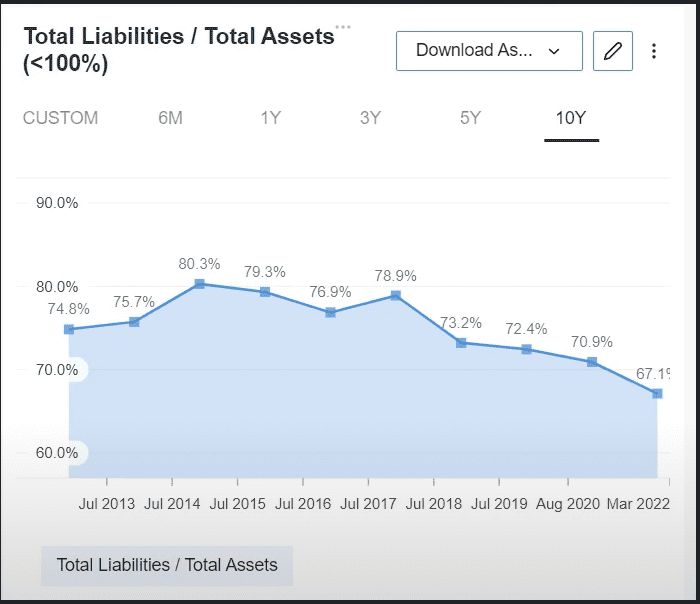Image resolution: width=700 pixels, height=604 pixels.
Task: Click the pencil edit icon
Action: pyautogui.click(x=612, y=51)
